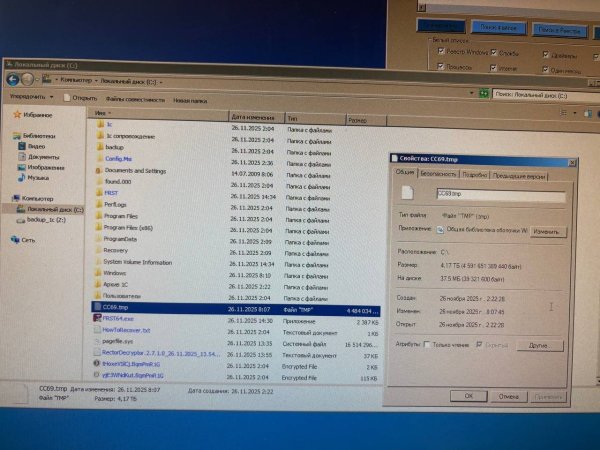Viewport: 600px width, 450px height.
Task: Click the Поиск в Реестре button in background window
Action: pyautogui.click(x=559, y=30)
